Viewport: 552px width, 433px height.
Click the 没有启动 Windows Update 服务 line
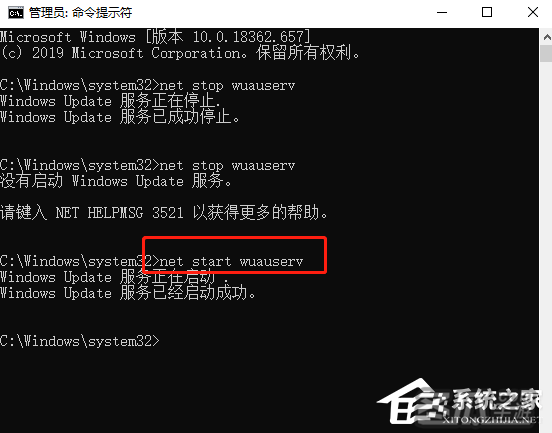coord(116,181)
